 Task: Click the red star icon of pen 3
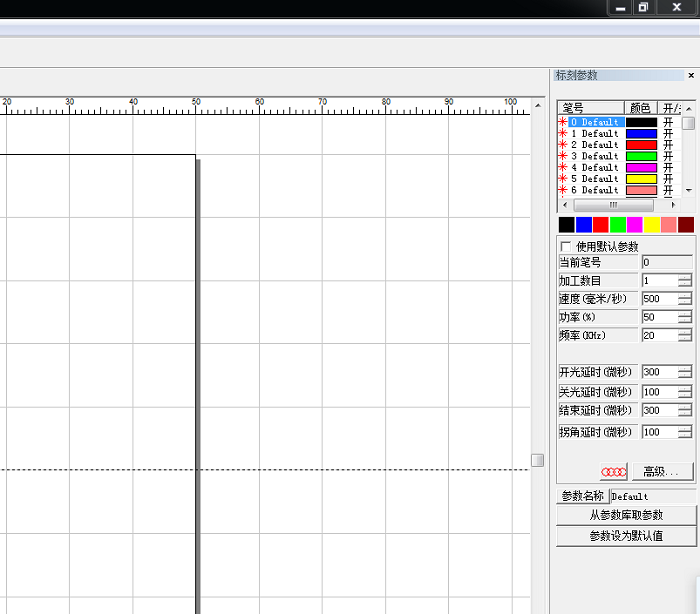pos(562,156)
